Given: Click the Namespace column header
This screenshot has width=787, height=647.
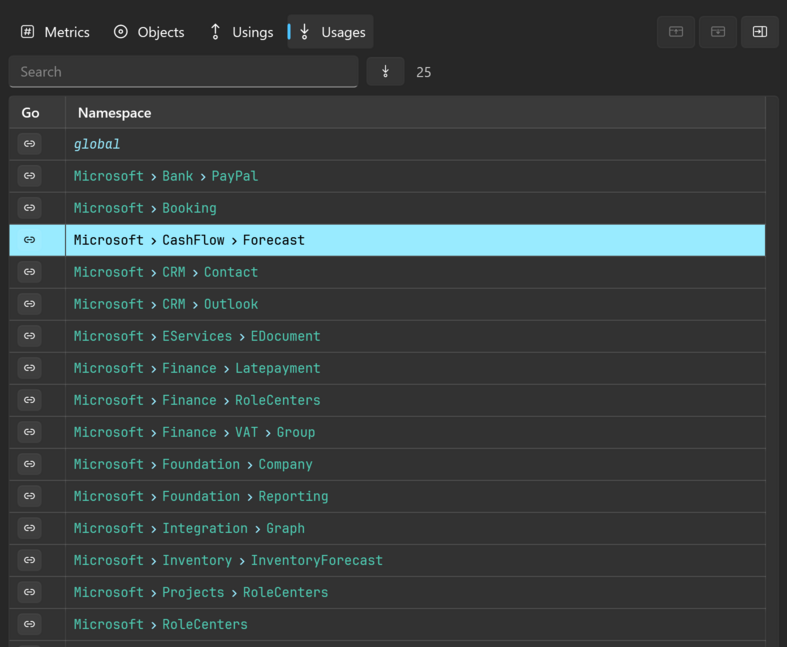Looking at the screenshot, I should [x=416, y=113].
